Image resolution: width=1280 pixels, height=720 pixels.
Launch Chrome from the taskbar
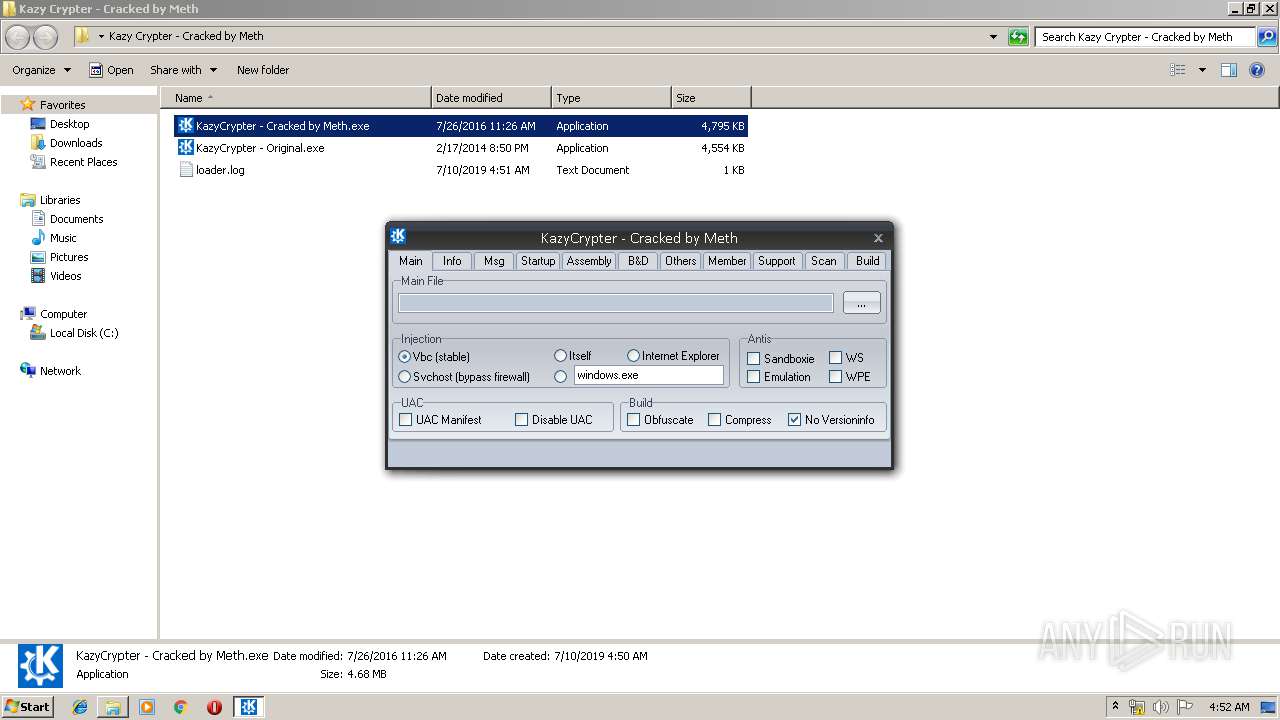180,707
